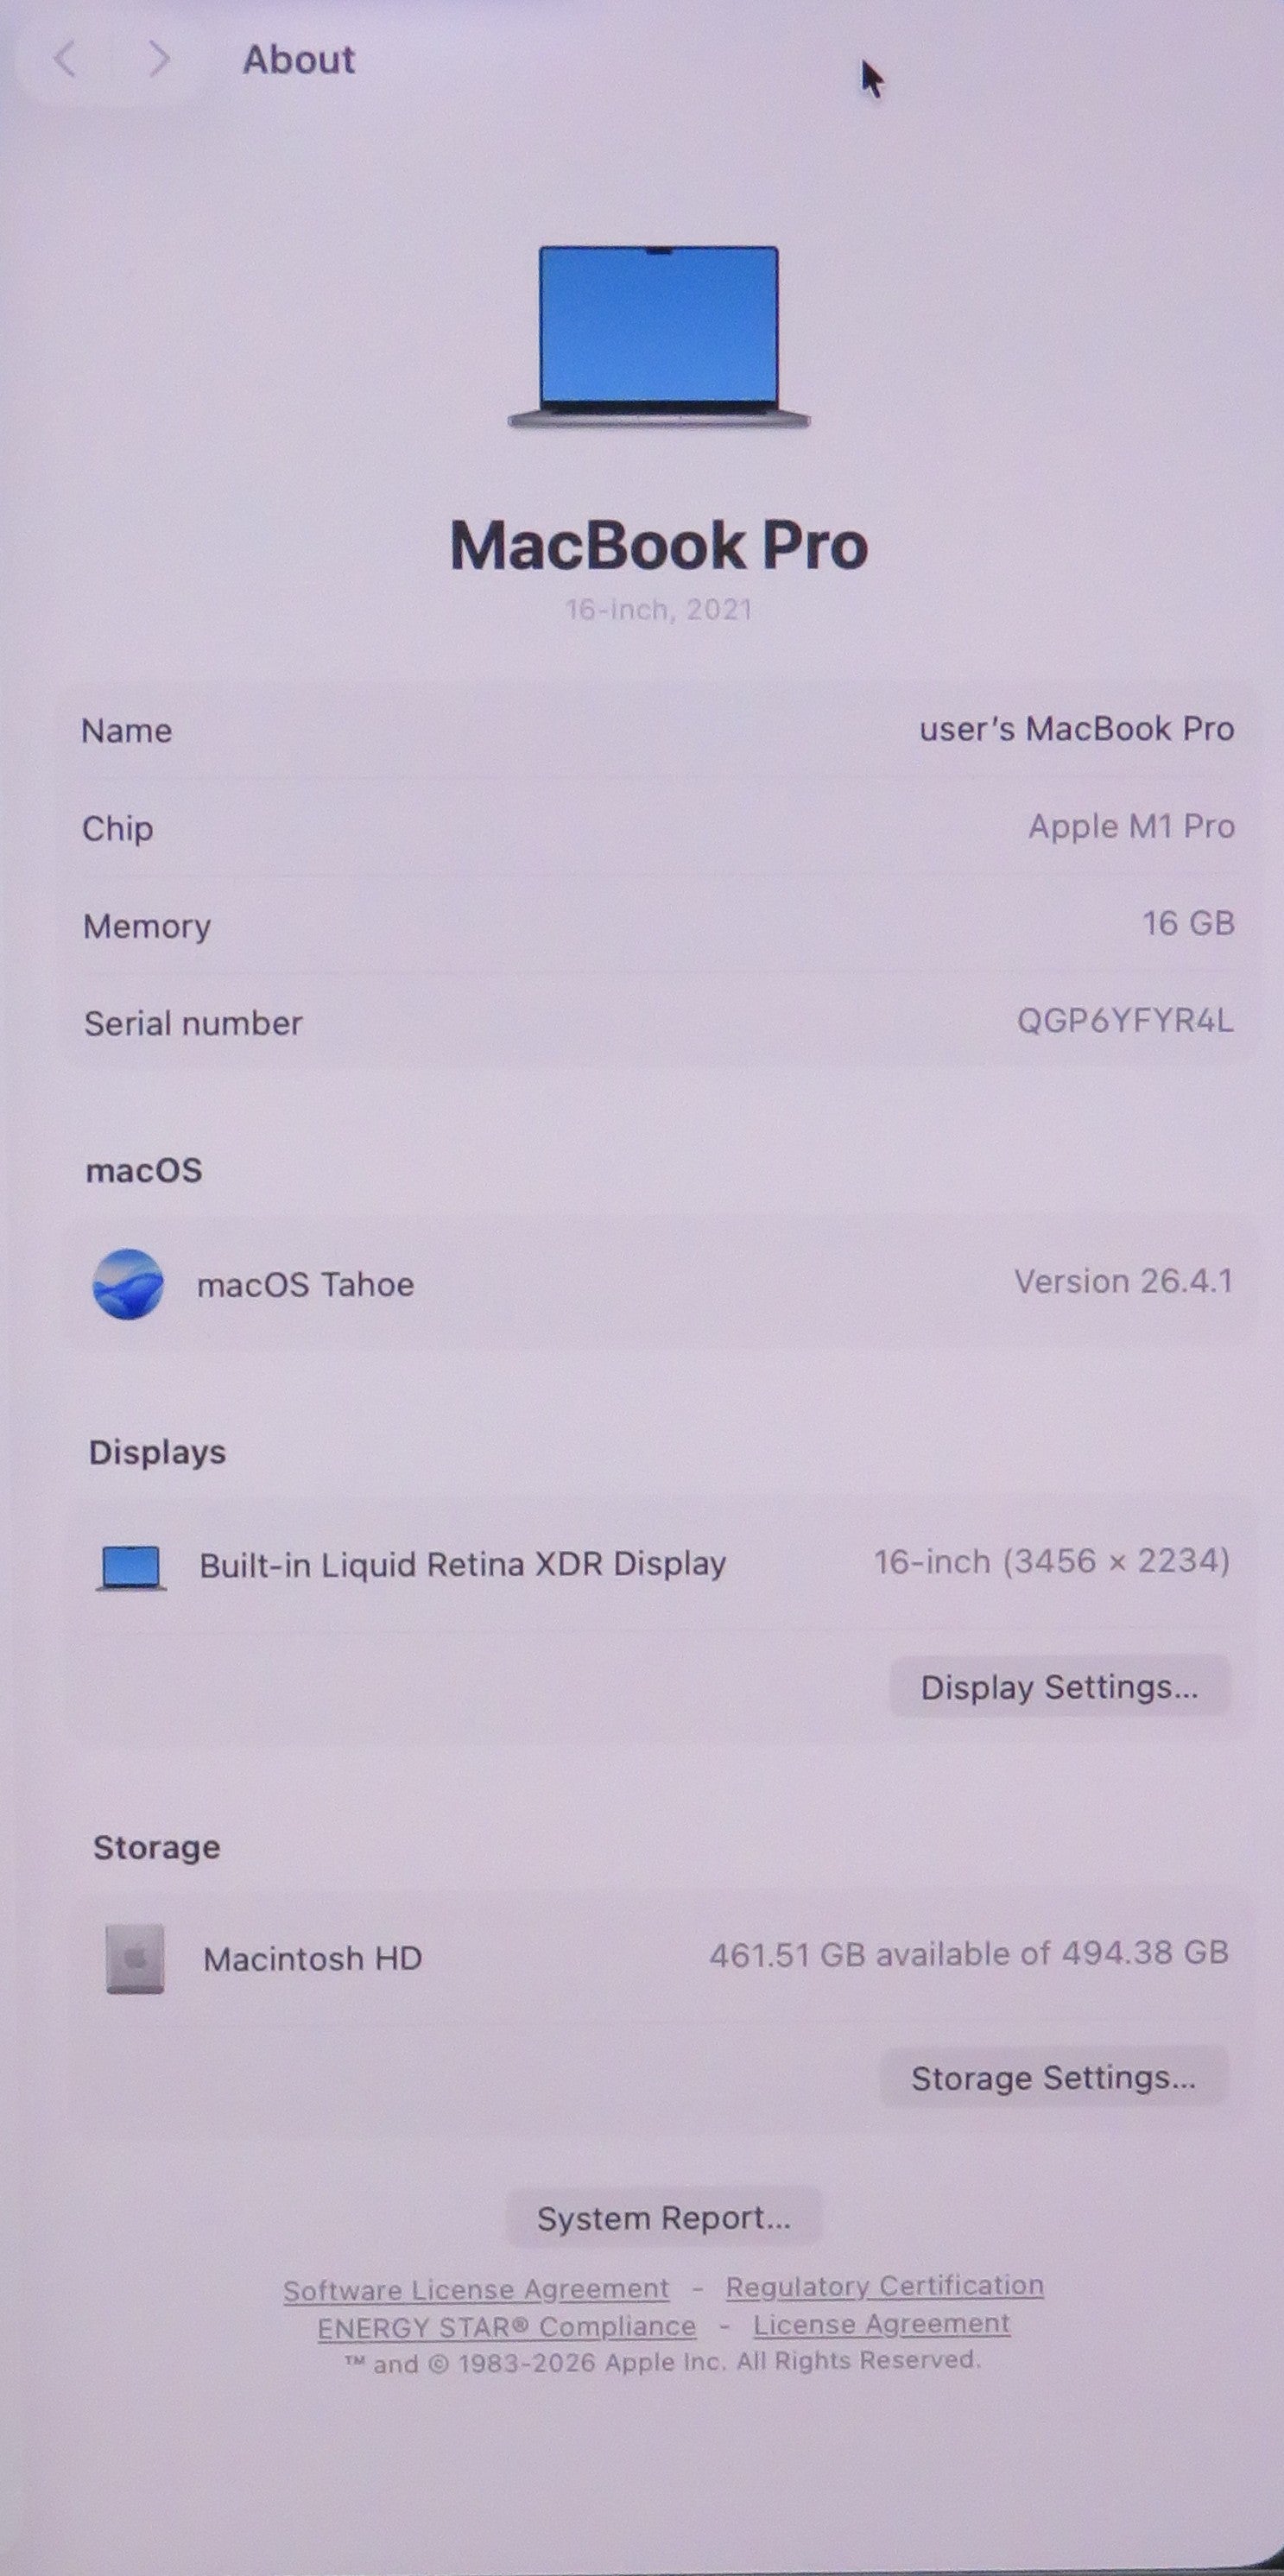This screenshot has width=1284, height=2576.
Task: Click the forward navigation chevron
Action: point(158,59)
